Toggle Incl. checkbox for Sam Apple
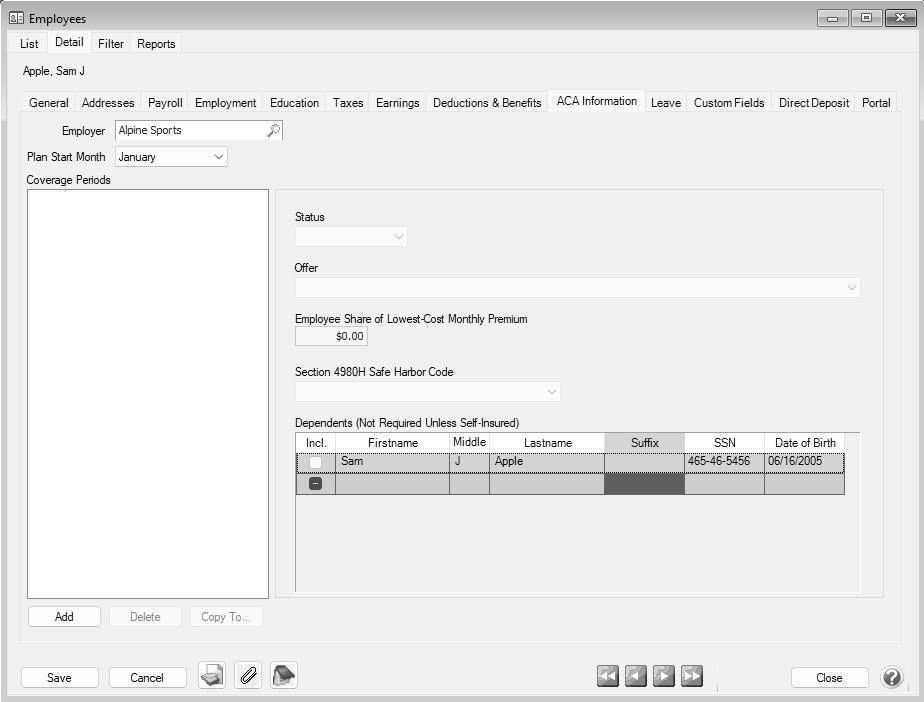This screenshot has width=924, height=702. pos(316,462)
